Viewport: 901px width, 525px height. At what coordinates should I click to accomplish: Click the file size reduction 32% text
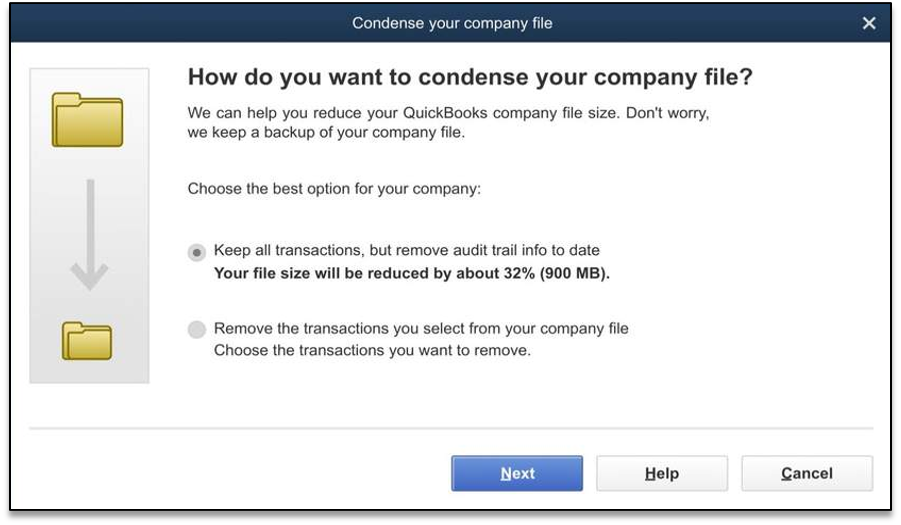(411, 273)
